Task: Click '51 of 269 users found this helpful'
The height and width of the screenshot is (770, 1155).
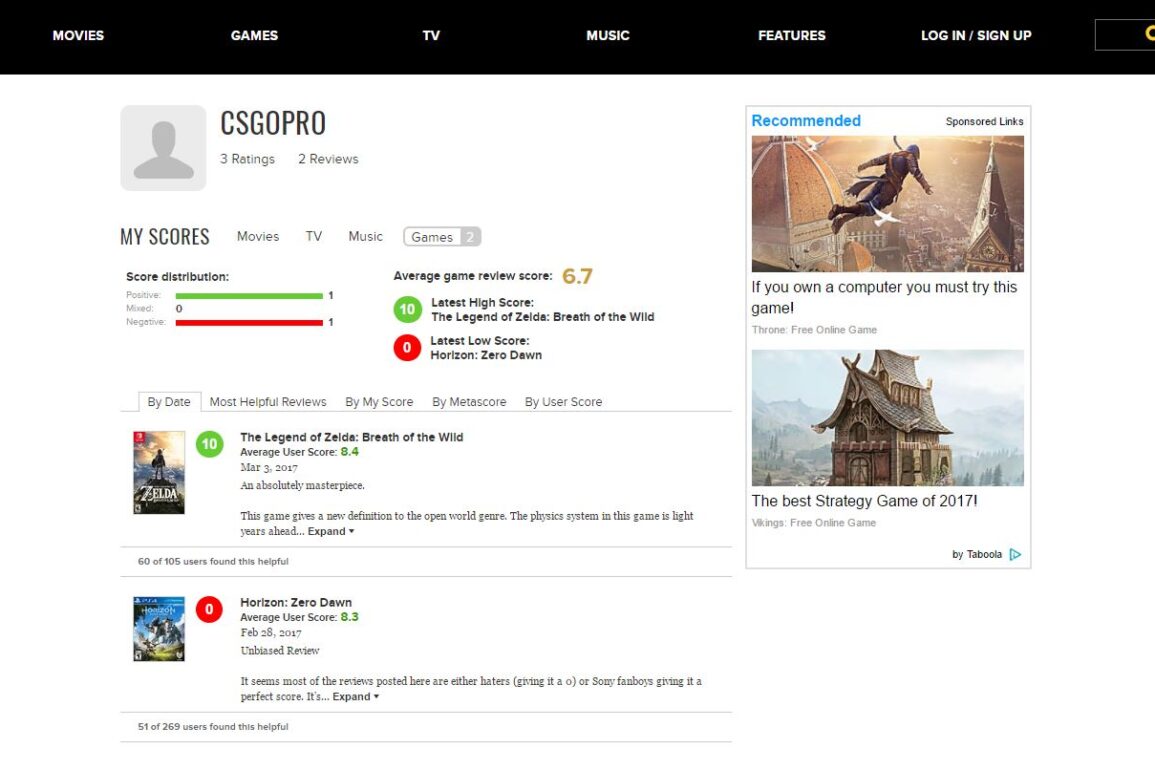Action: click(213, 727)
